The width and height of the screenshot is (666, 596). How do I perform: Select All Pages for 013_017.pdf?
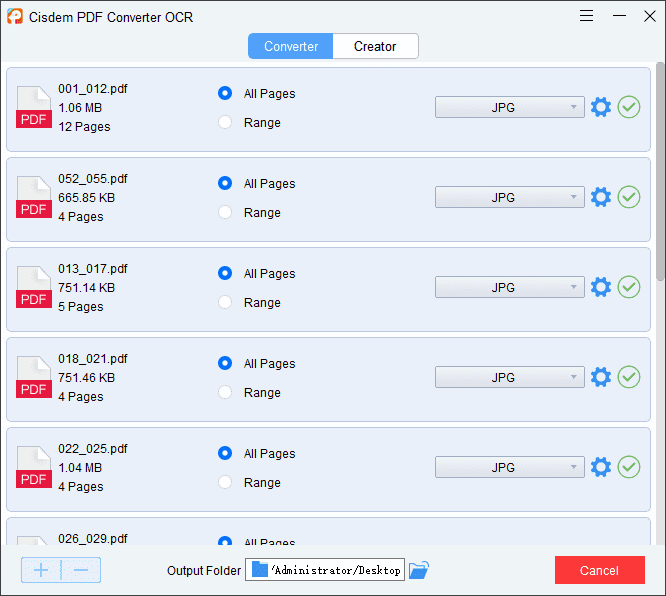coord(225,273)
